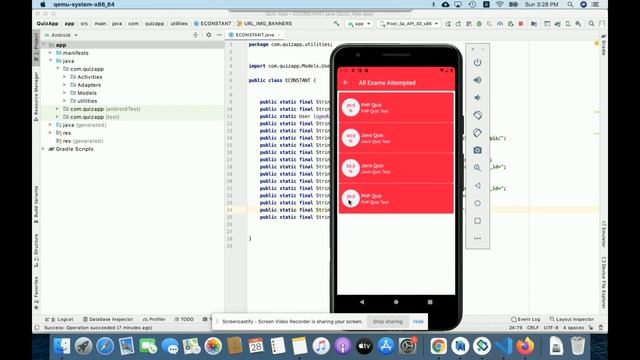Click the 4 spaces indent indicator

573,328
